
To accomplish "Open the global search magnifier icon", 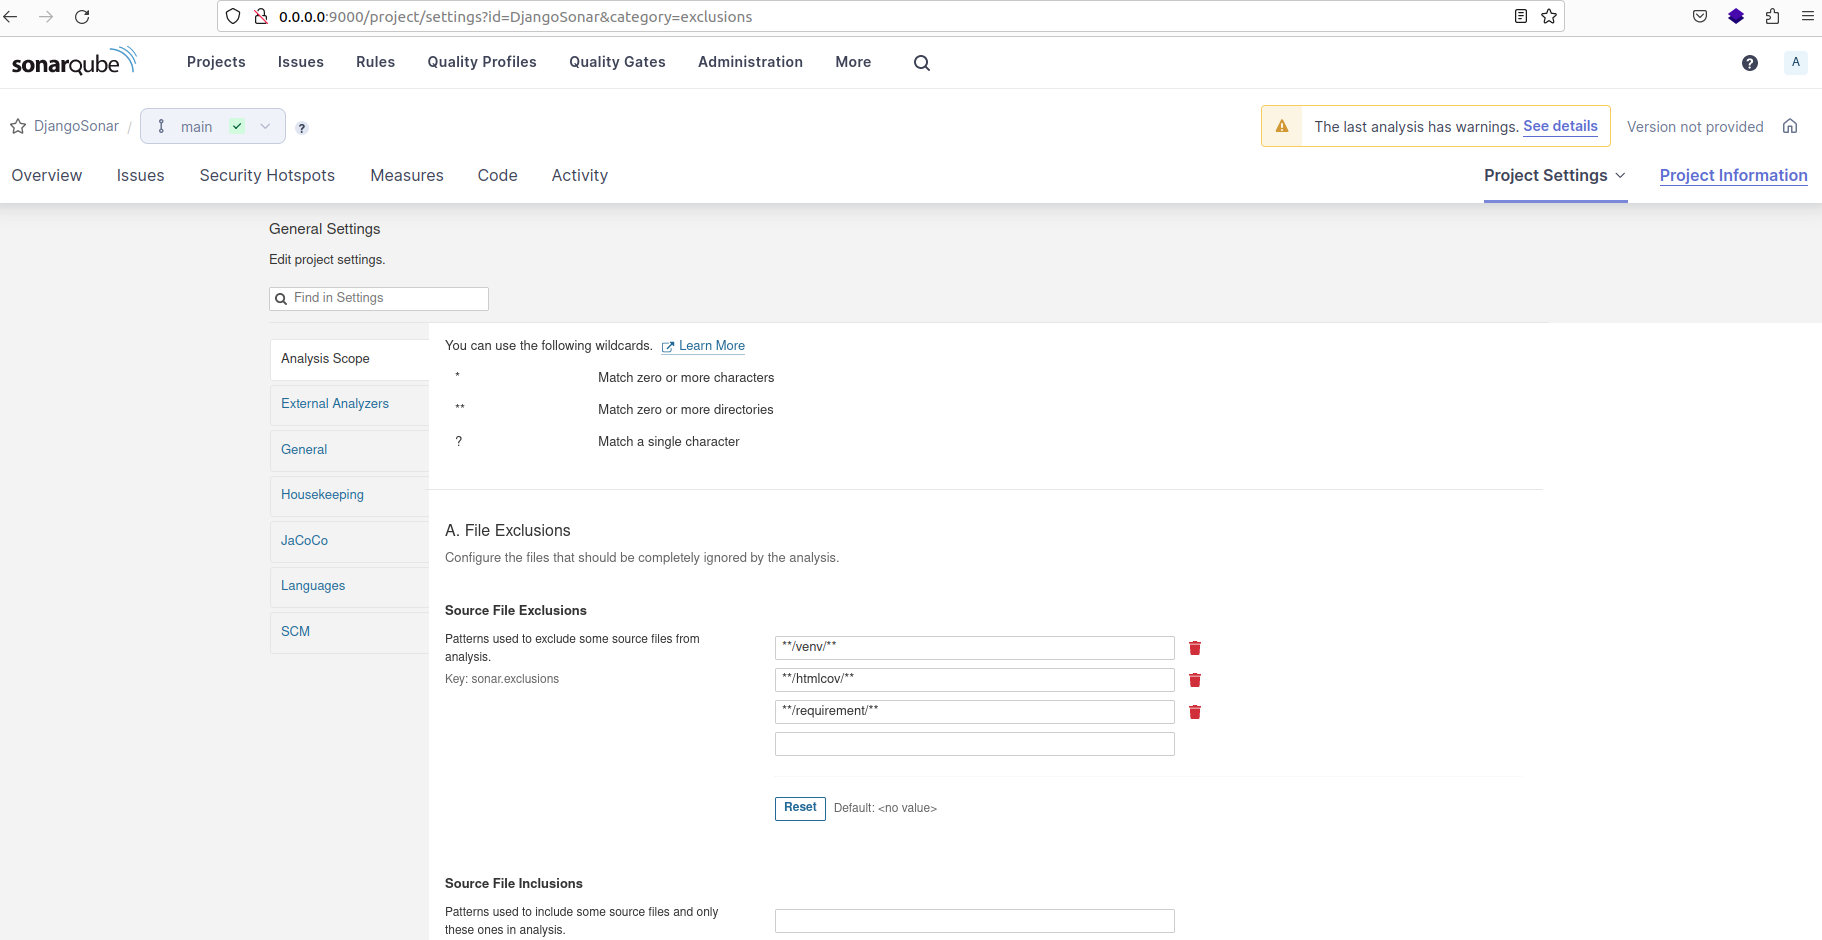I will coord(922,62).
